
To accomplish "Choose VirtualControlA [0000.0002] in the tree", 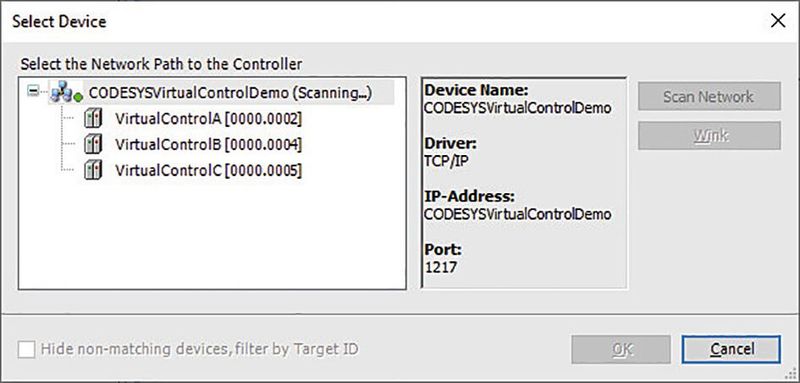I will coord(208,119).
